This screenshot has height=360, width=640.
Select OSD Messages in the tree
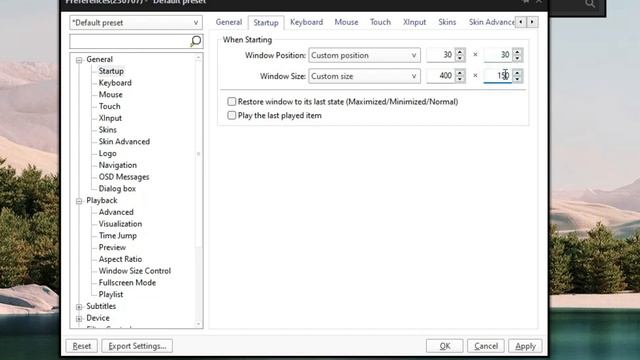124,177
